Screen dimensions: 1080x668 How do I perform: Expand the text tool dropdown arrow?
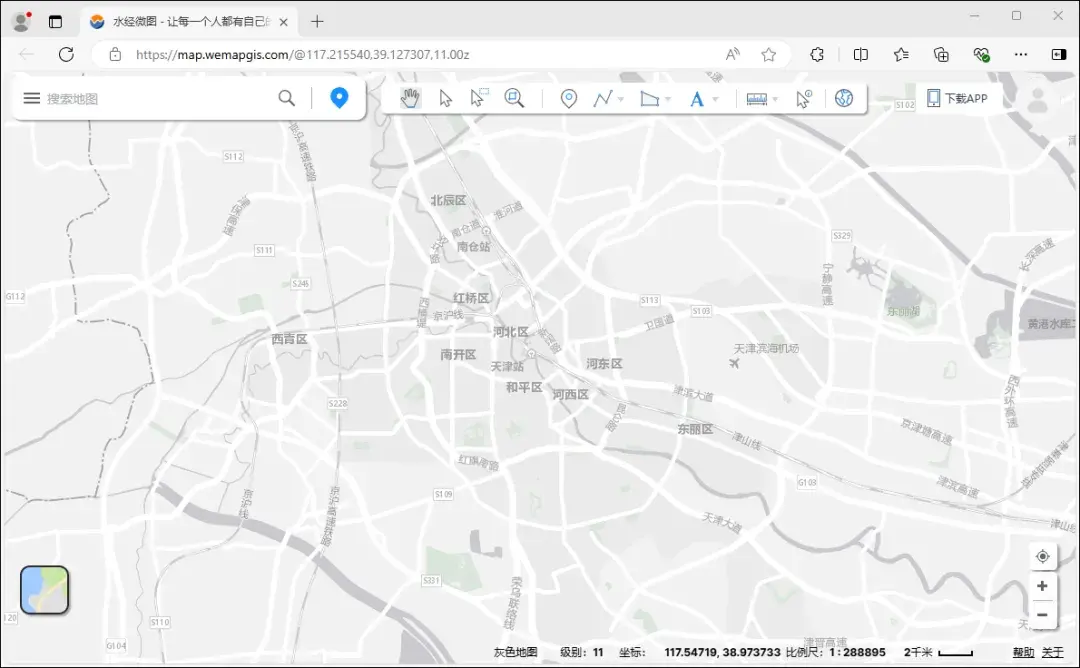(715, 100)
